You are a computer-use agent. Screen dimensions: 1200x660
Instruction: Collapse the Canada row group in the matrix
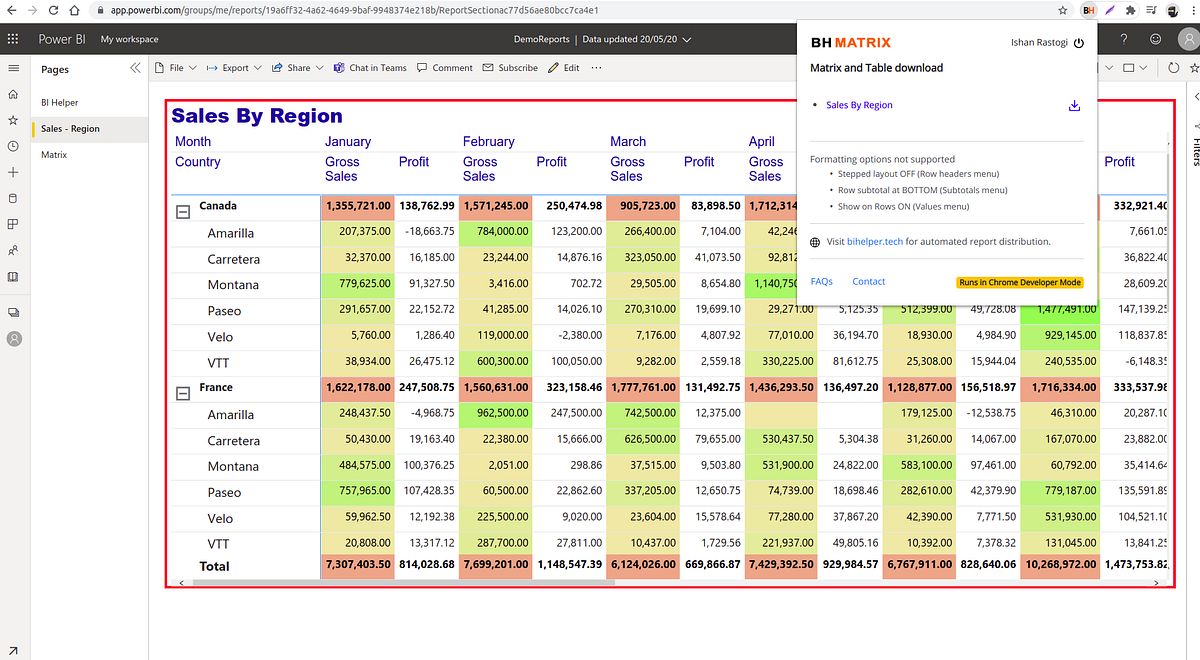pos(182,207)
